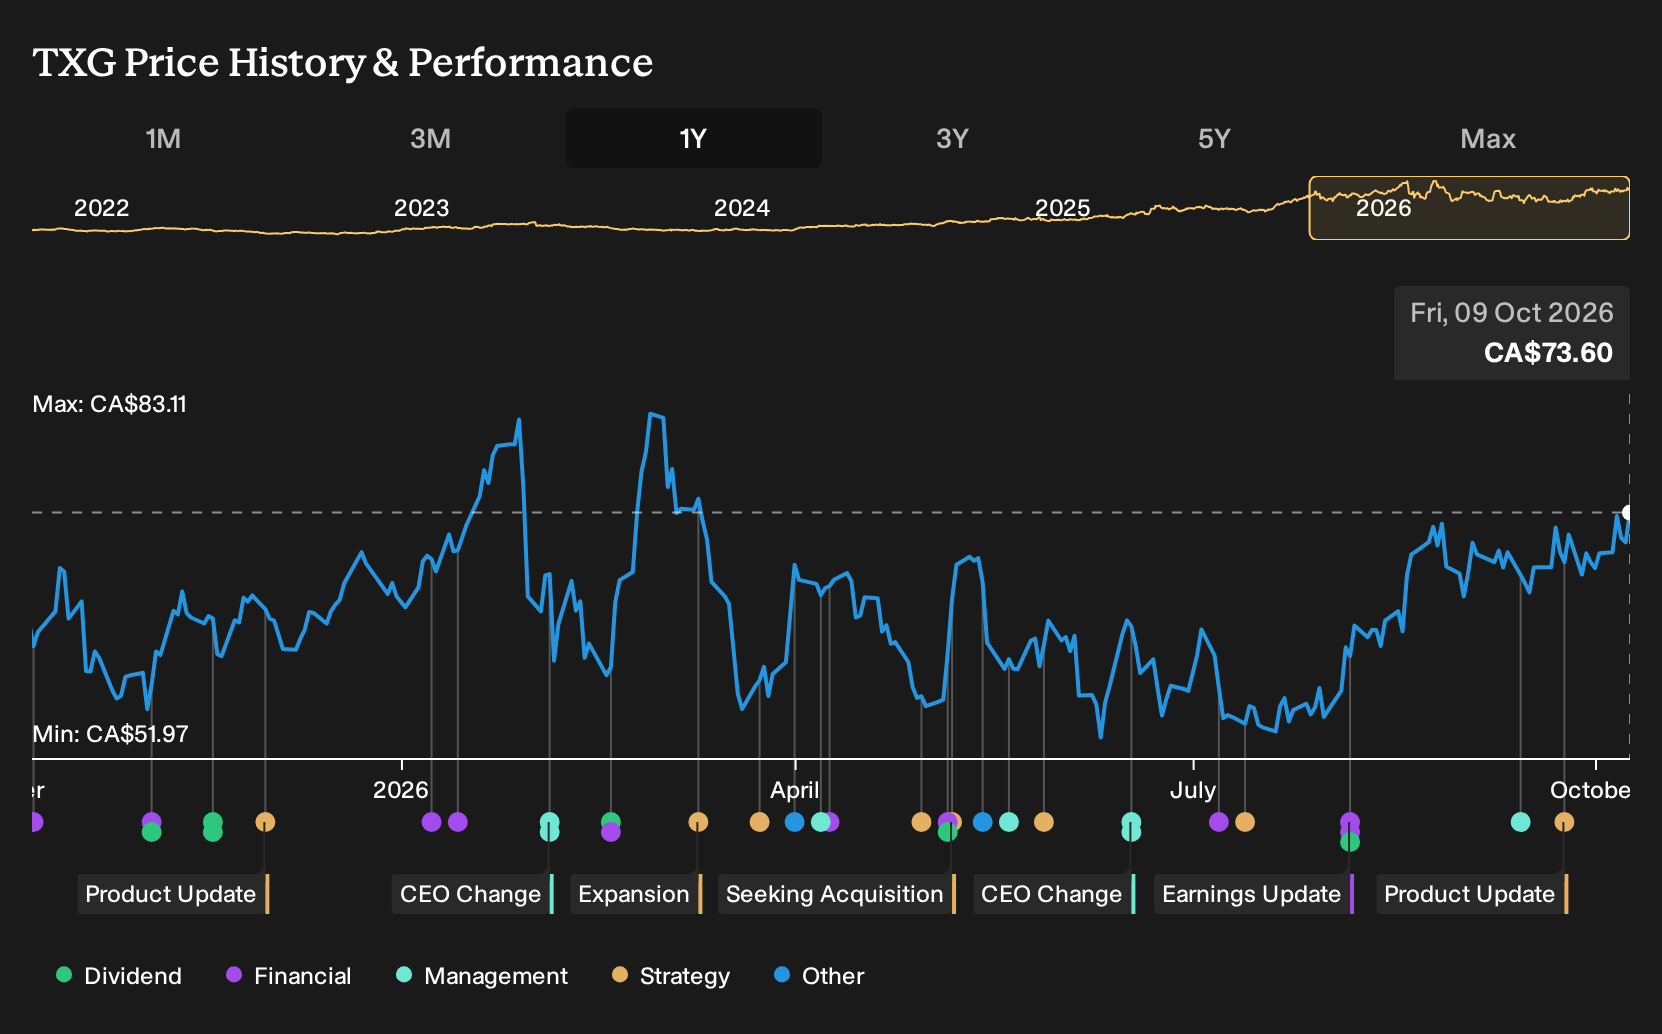1662x1034 pixels.
Task: Click the first CEO Change label
Action: pyautogui.click(x=473, y=894)
